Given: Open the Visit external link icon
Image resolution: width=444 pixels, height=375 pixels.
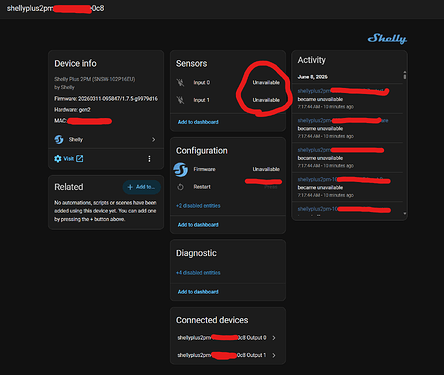Looking at the screenshot, I should coord(79,159).
